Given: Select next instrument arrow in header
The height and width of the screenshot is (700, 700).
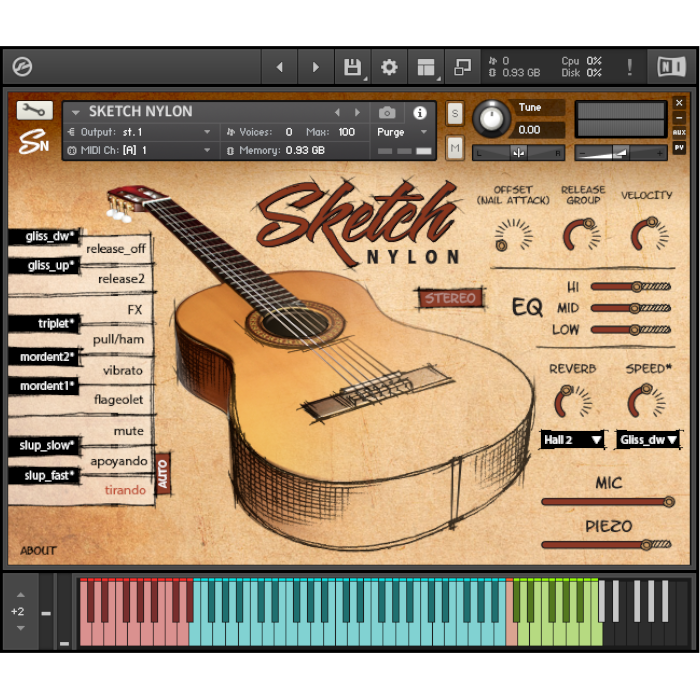Looking at the screenshot, I should 357,112.
